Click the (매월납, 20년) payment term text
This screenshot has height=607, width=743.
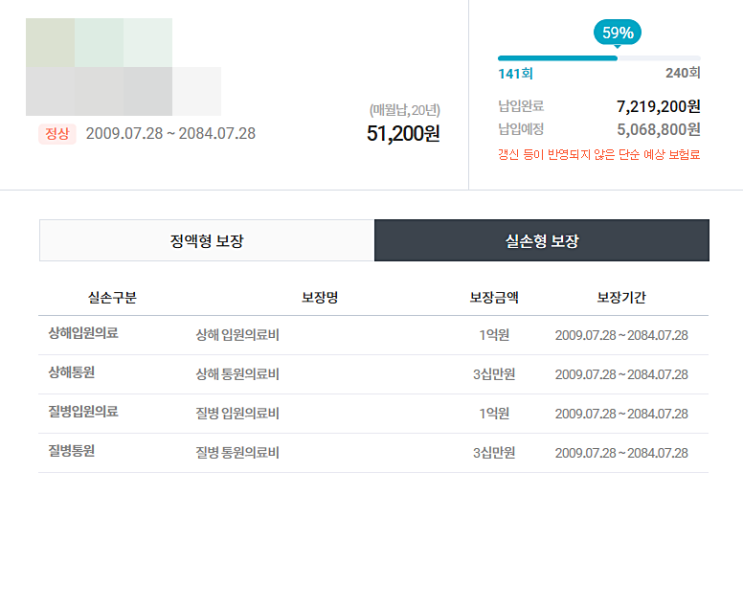[x=405, y=110]
